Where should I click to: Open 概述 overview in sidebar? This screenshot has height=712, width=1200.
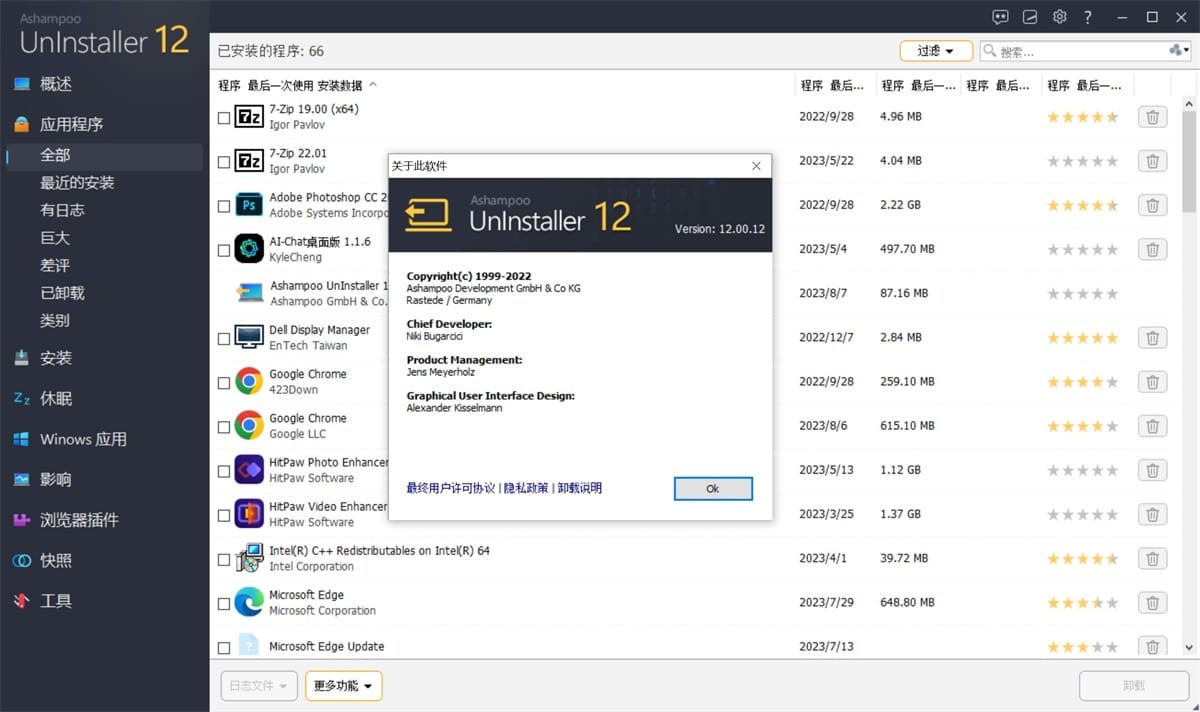(56, 84)
